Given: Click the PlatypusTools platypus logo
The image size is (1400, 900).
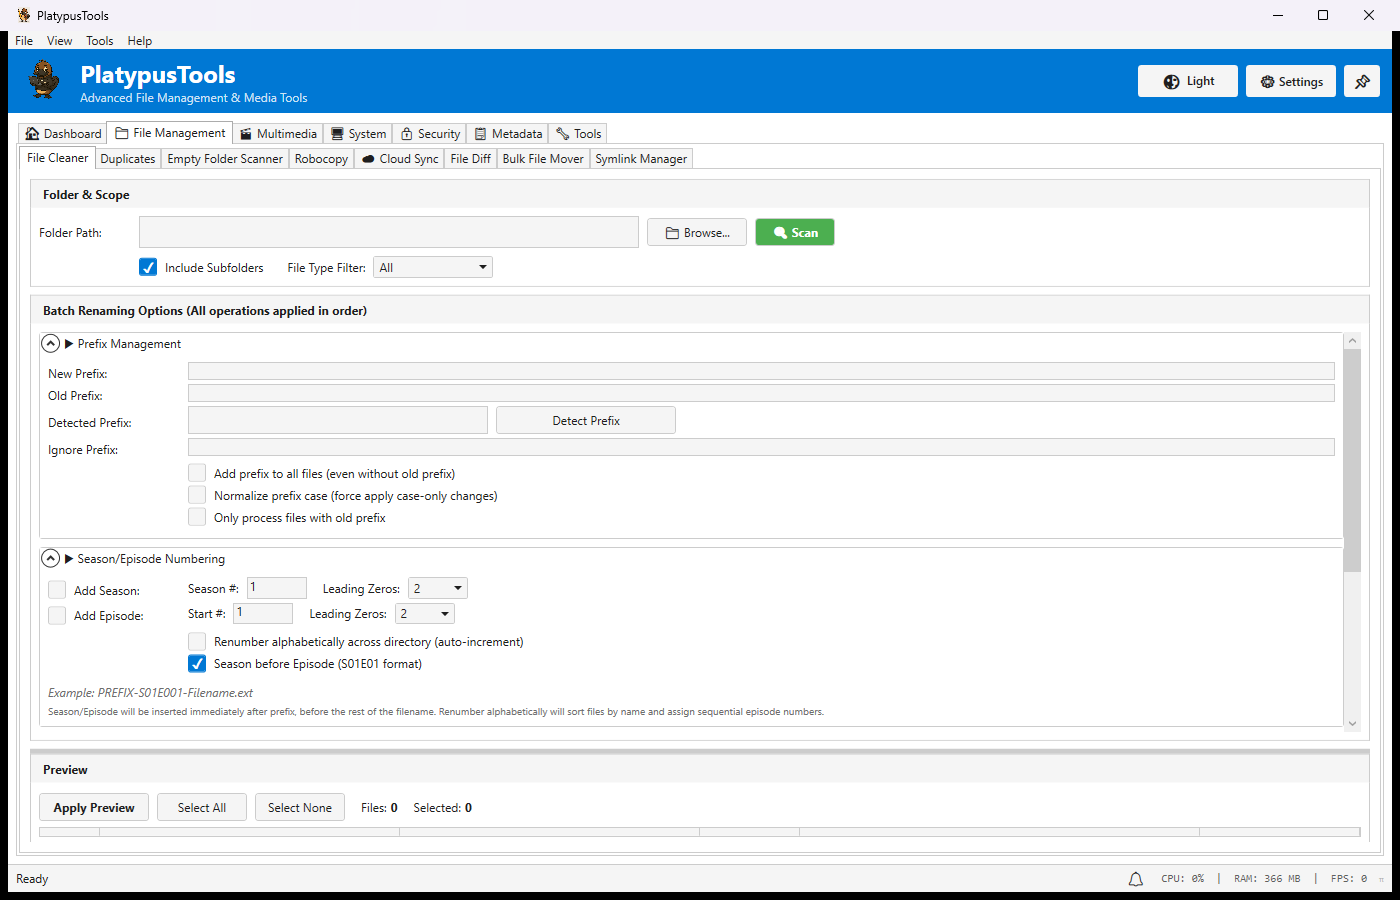Looking at the screenshot, I should click(x=44, y=80).
